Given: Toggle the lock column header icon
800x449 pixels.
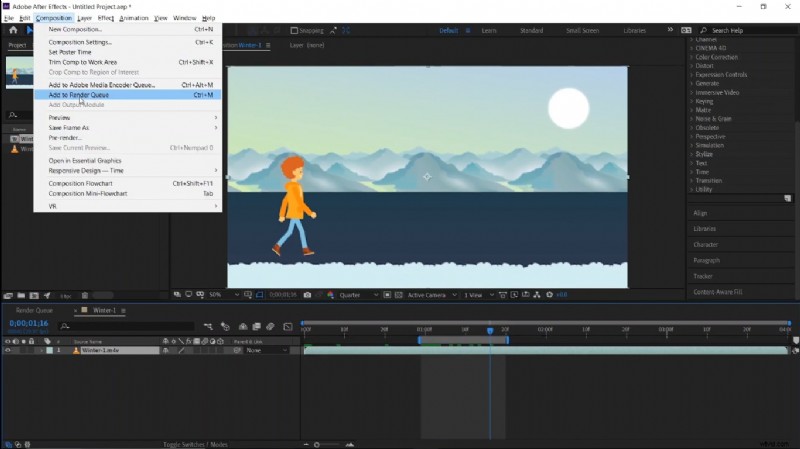Looking at the screenshot, I should tap(32, 341).
